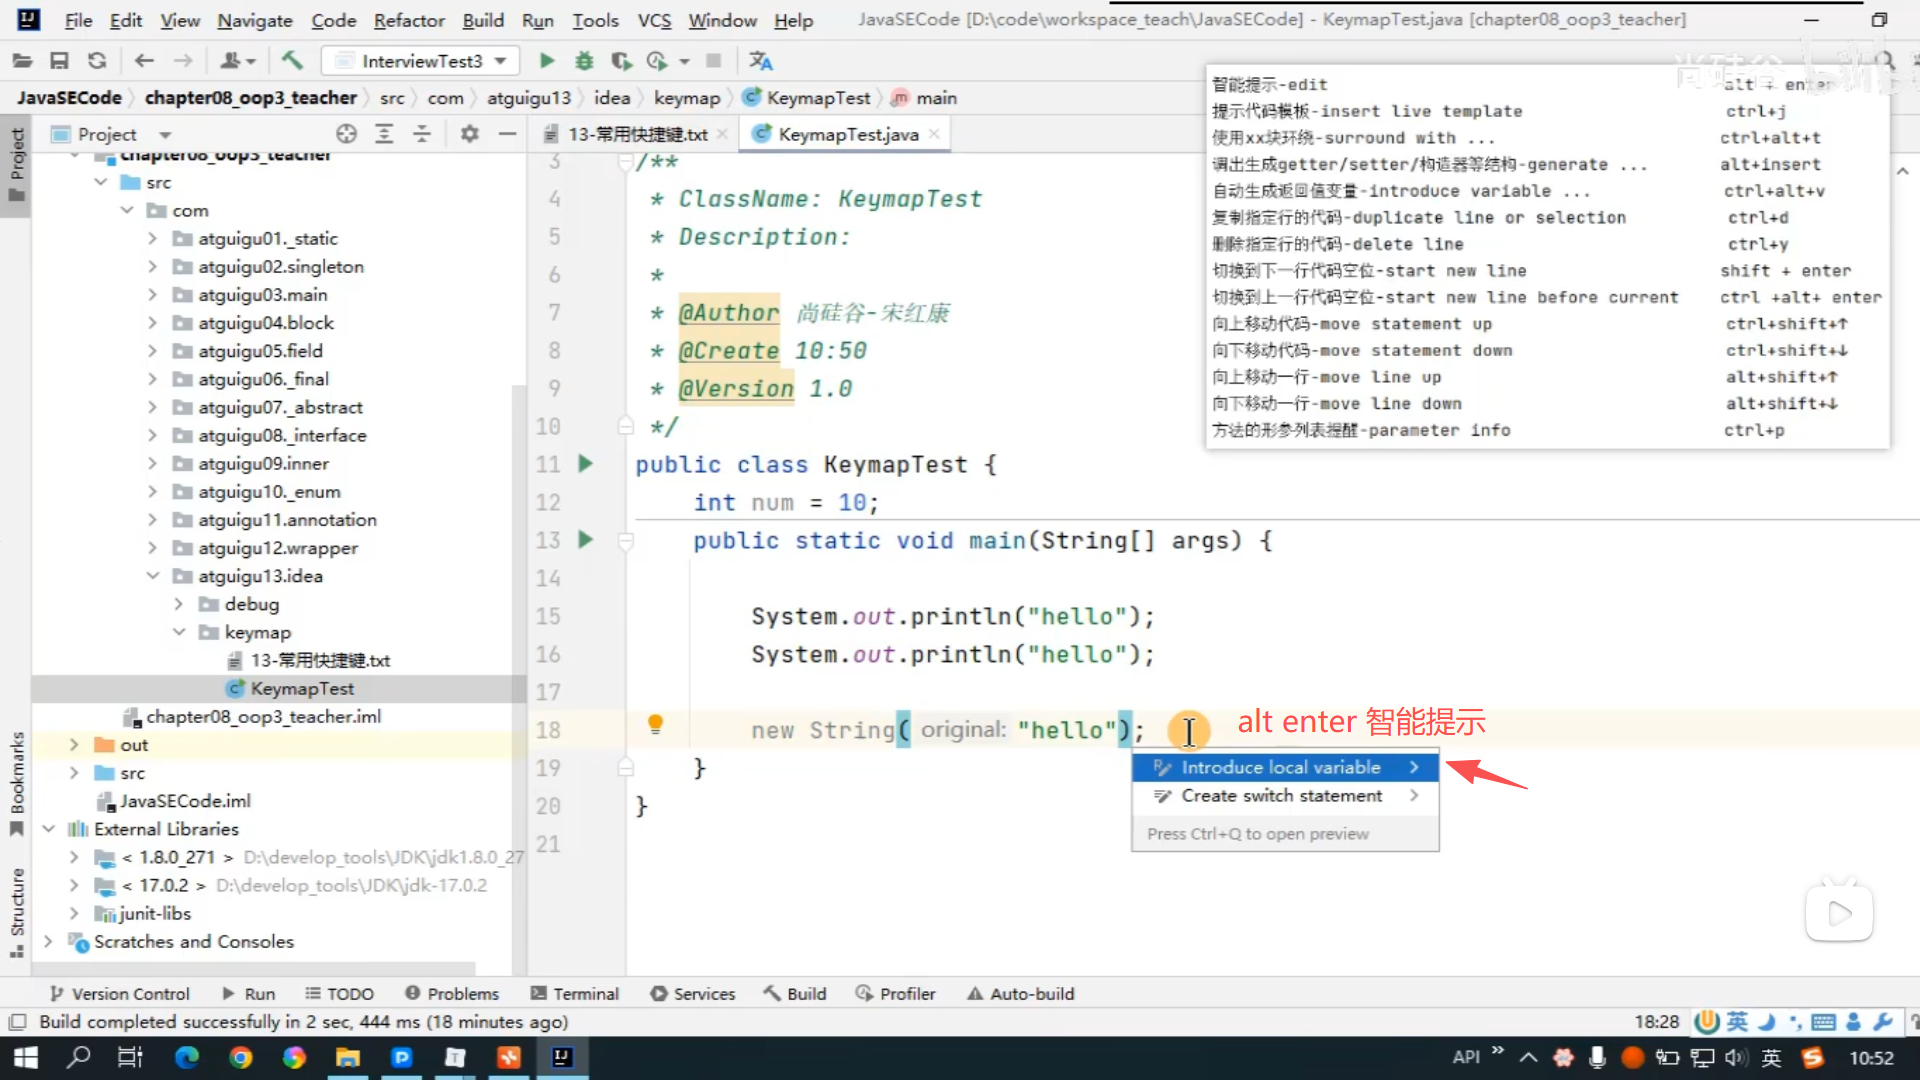The image size is (1920, 1080).
Task: Toggle fold marker at Javadoc end line
Action: click(x=626, y=427)
